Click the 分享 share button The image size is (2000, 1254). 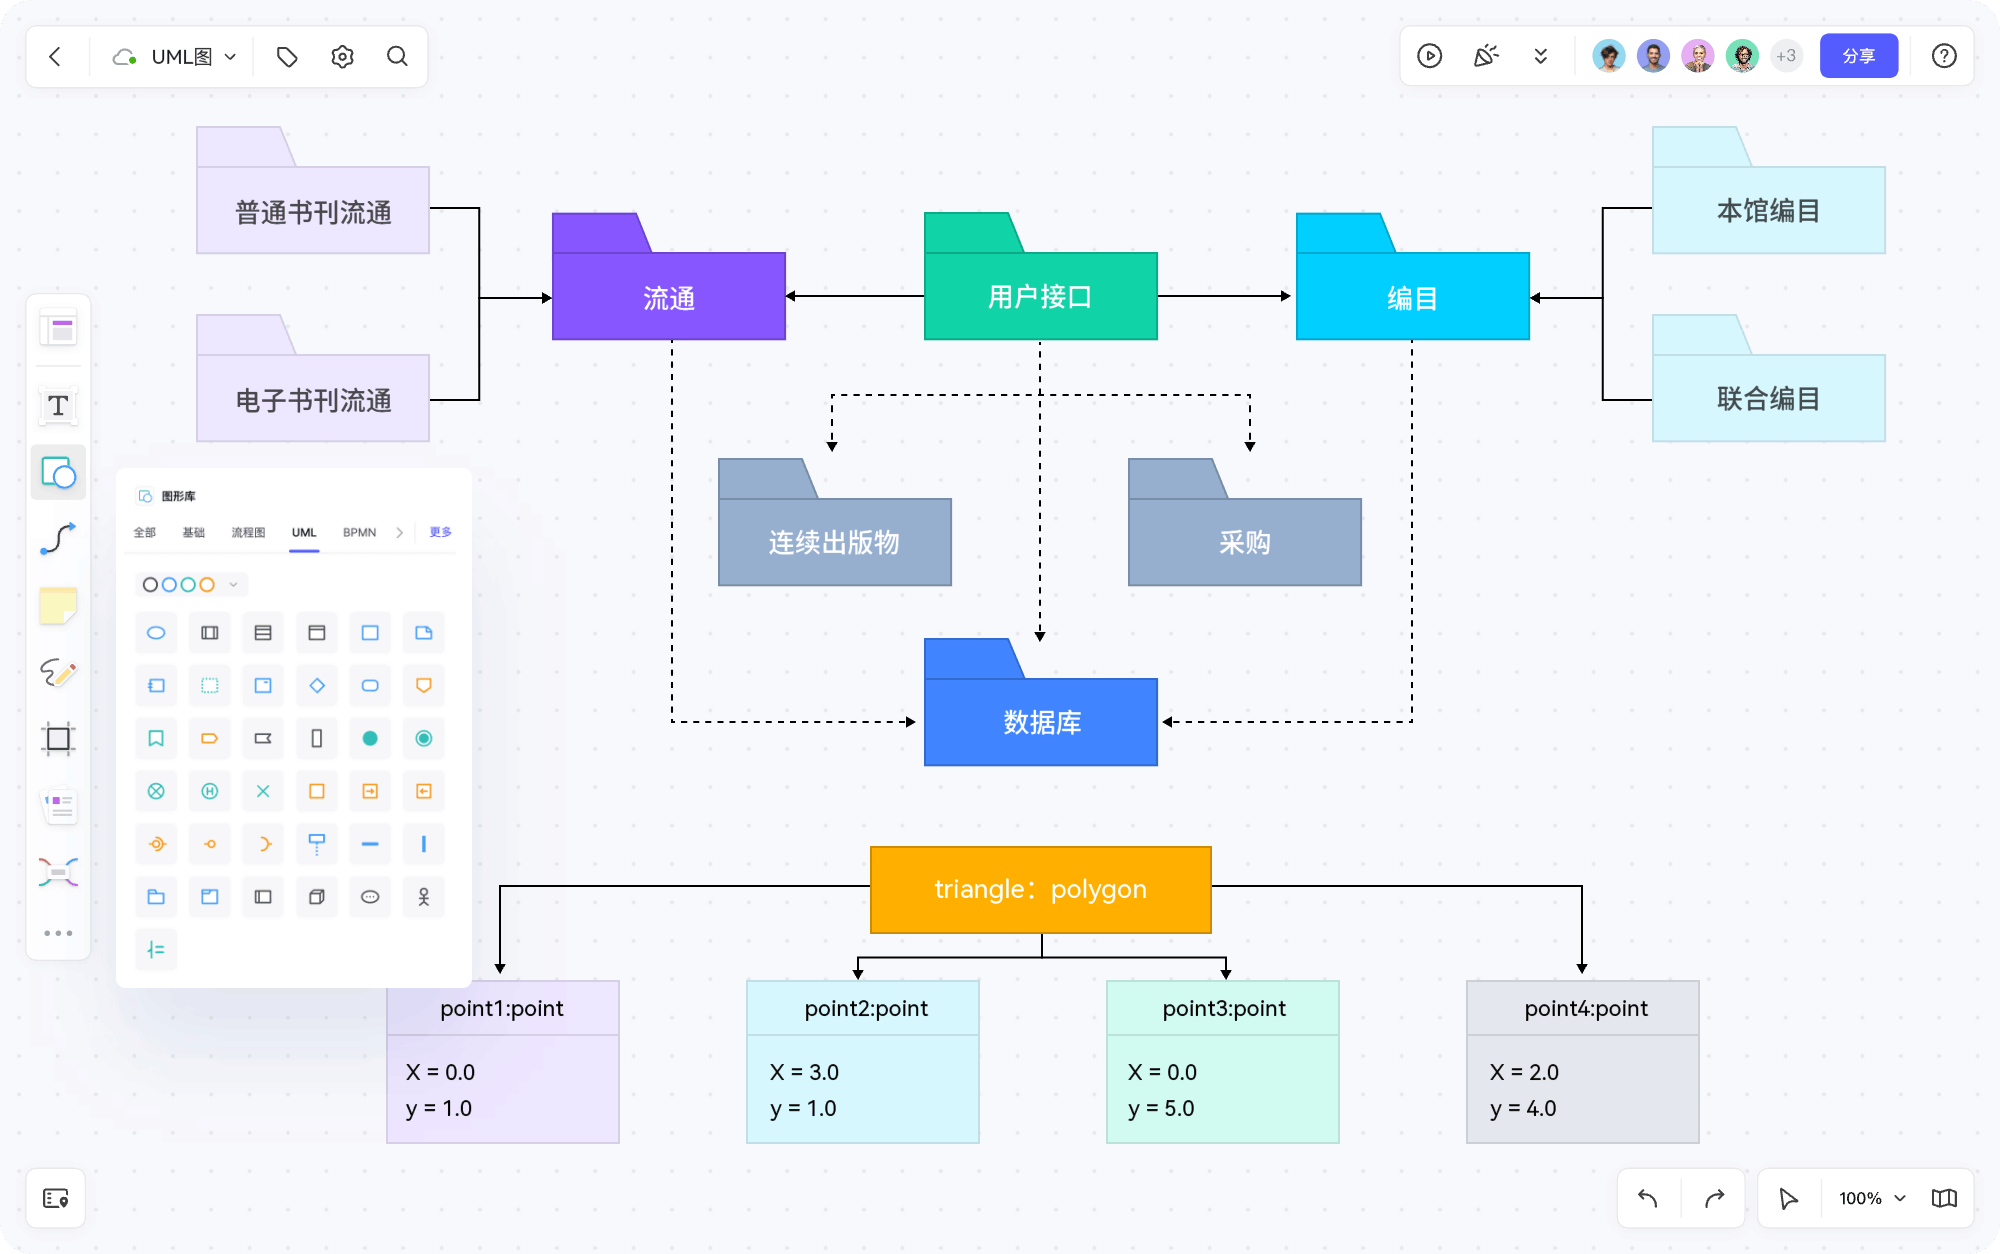pyautogui.click(x=1859, y=56)
